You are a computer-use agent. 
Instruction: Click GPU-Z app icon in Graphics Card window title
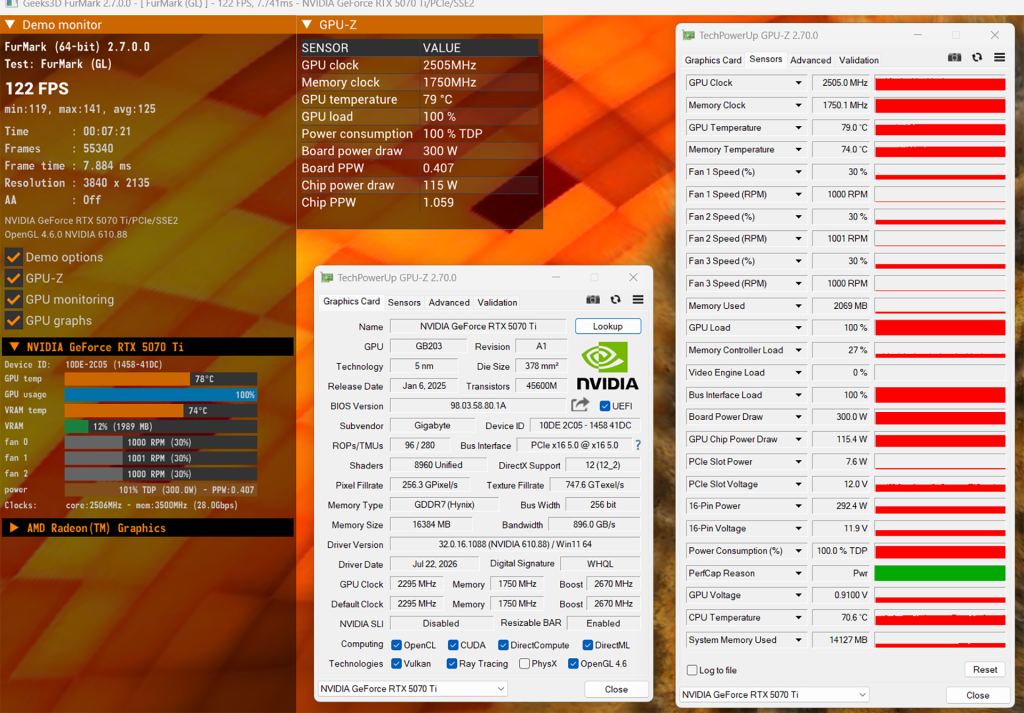(327, 277)
